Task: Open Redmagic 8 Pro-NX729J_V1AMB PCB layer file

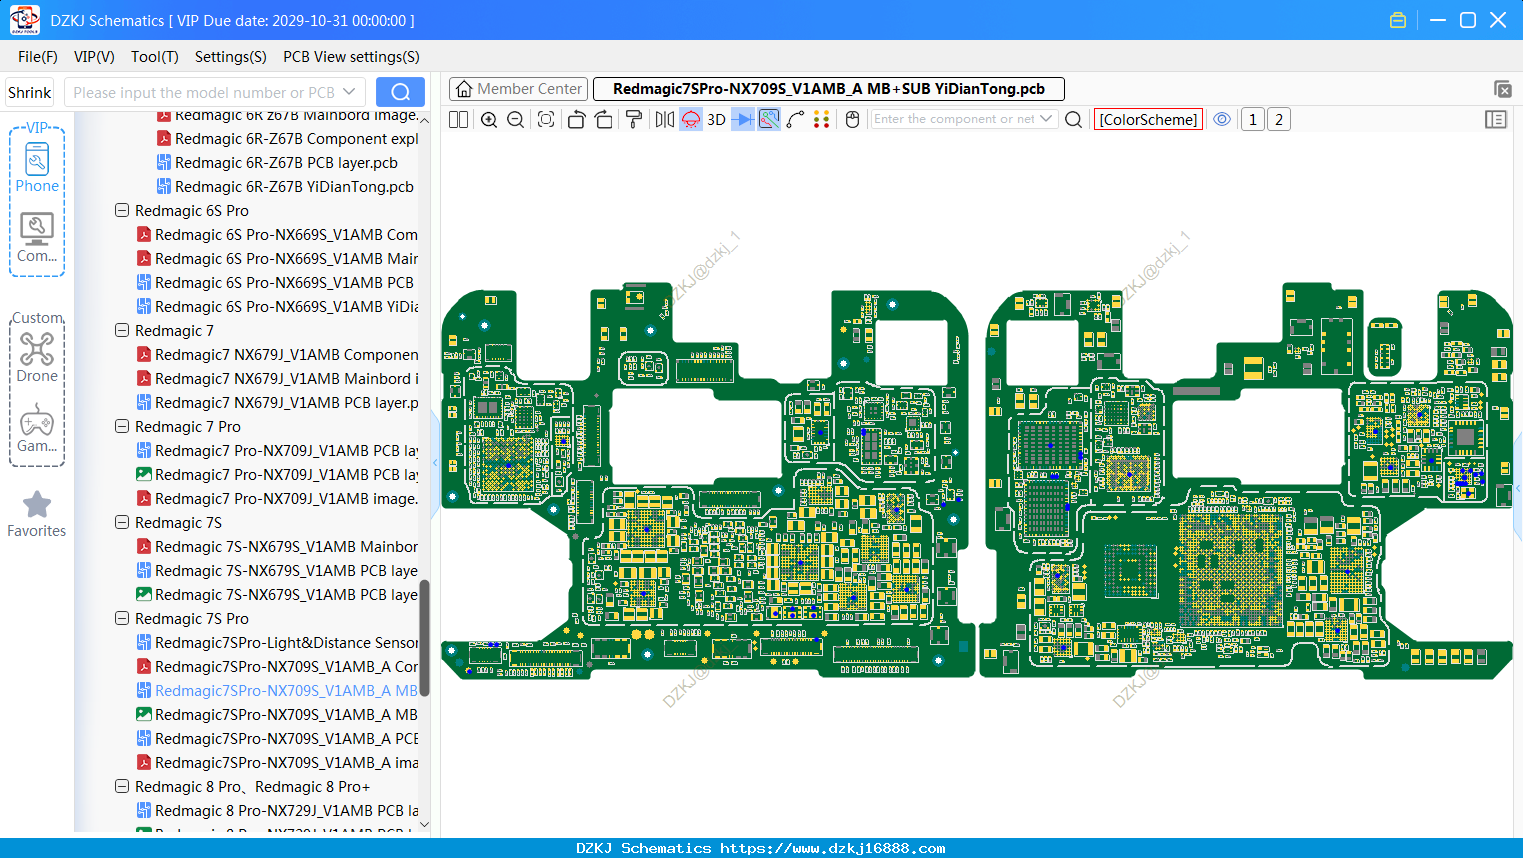Action: coord(277,811)
